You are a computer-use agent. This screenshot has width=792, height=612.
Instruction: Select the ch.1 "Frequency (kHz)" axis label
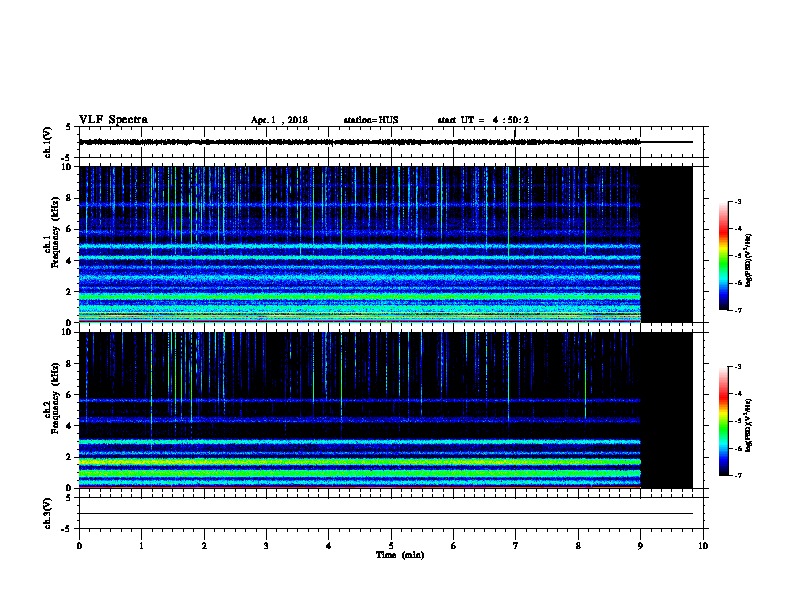(x=55, y=233)
